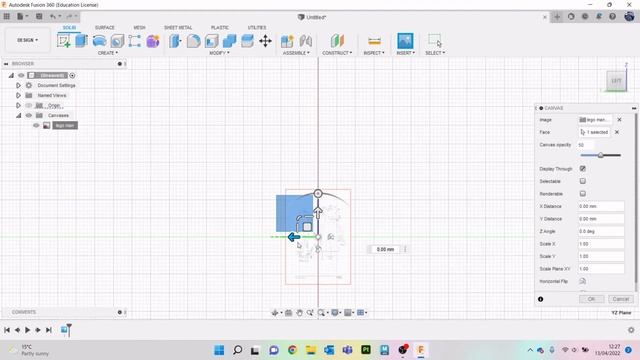Select the Create Sketch tool
The height and width of the screenshot is (360, 640).
64,41
